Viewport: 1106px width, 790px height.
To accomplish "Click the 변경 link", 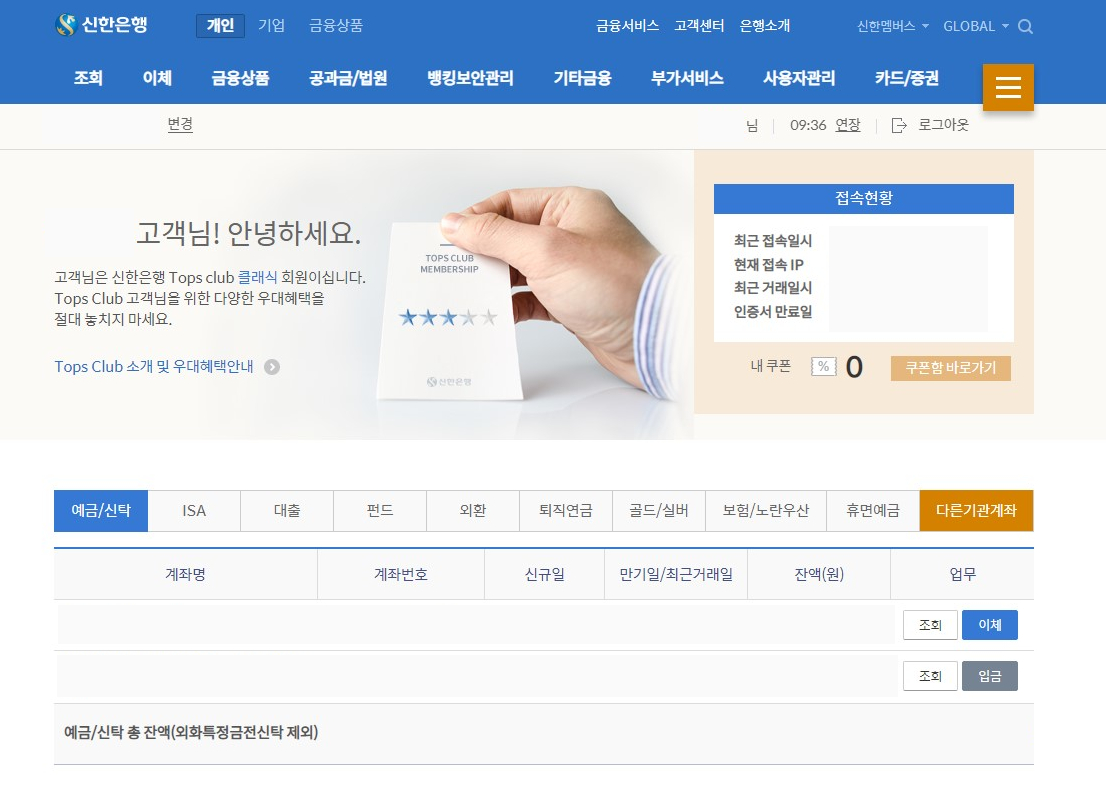I will coord(180,125).
